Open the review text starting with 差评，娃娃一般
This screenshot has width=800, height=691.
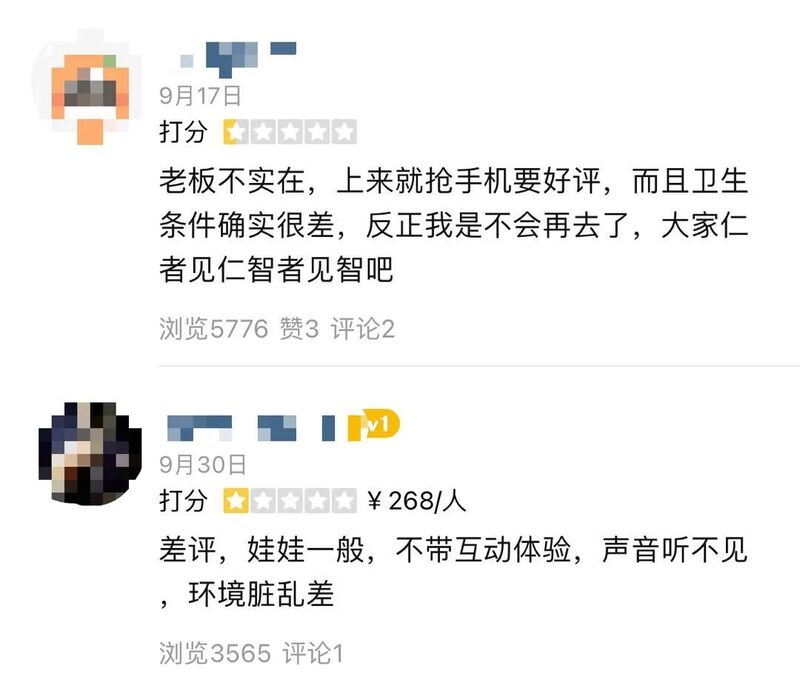coord(454,572)
